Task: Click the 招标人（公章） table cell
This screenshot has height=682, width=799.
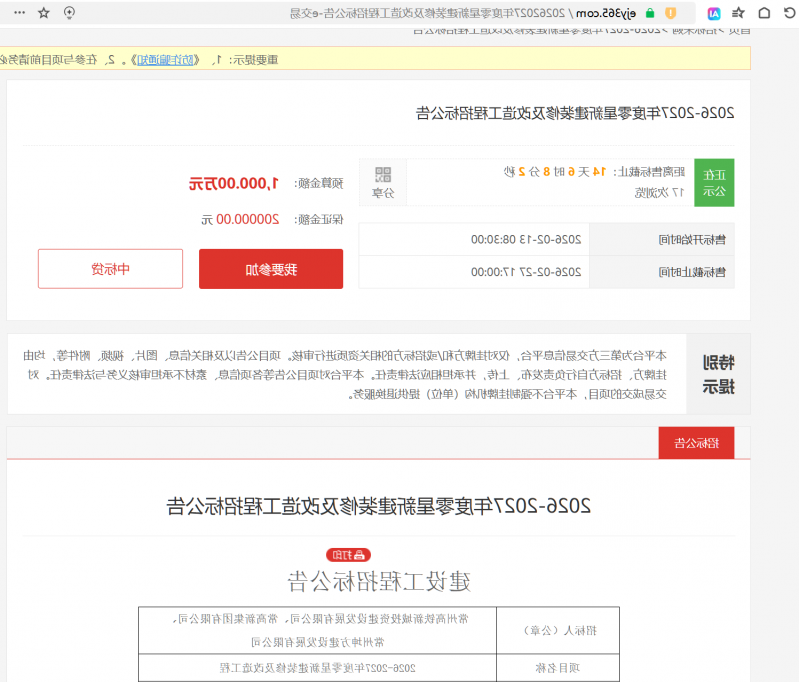Action: coord(558,631)
